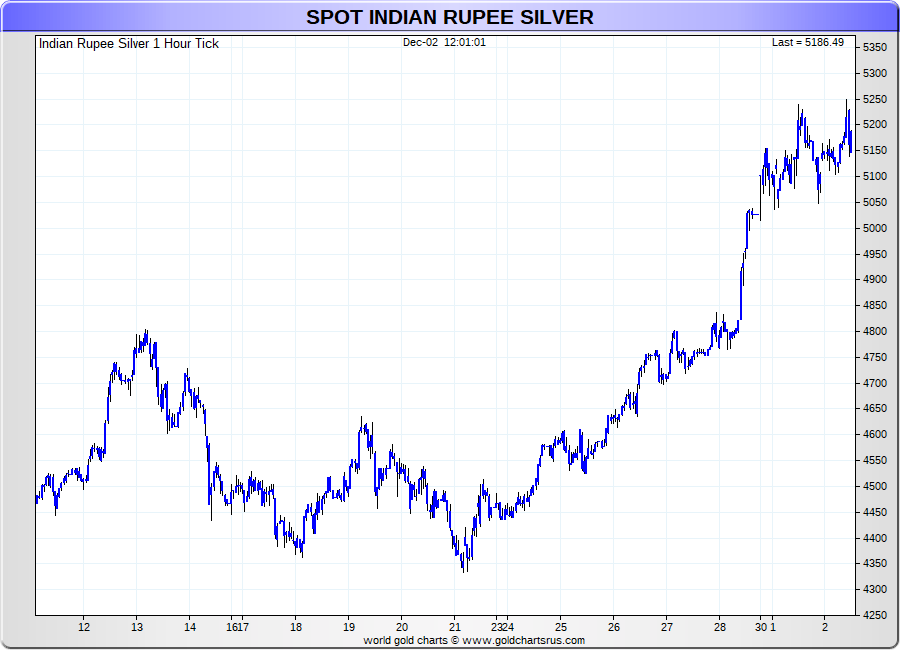Screen dimensions: 900x650
Task: Click the 'Last = 5186.49' value
Action: point(808,42)
